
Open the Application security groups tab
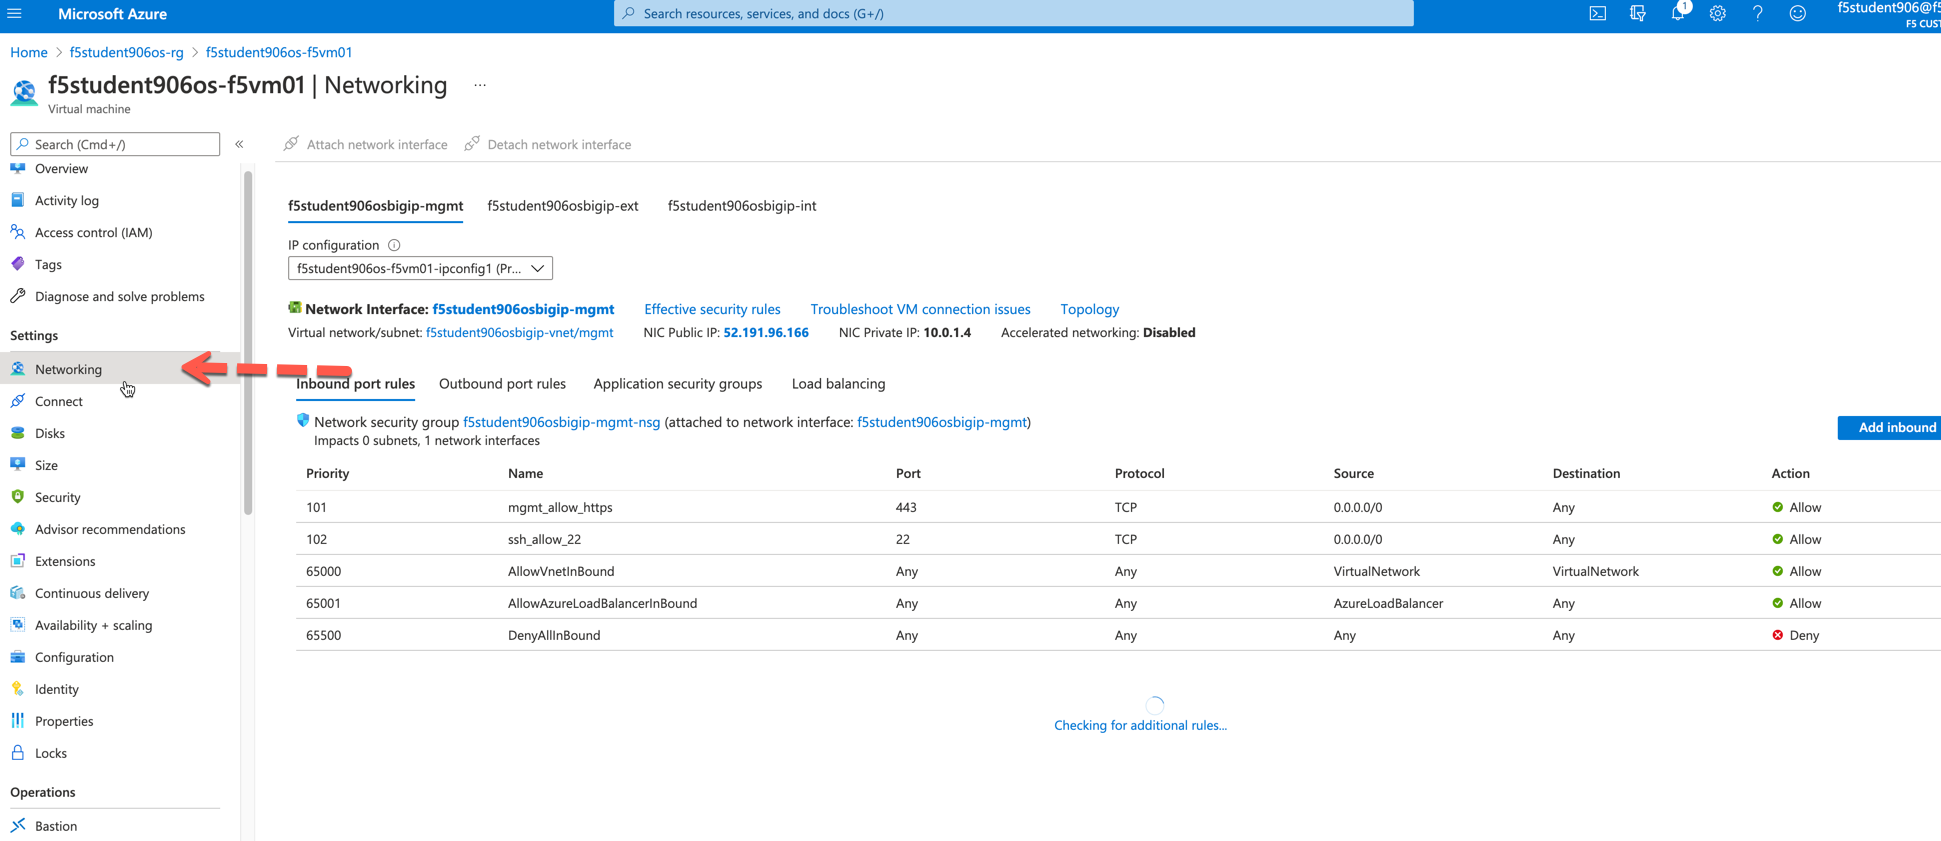coord(678,384)
